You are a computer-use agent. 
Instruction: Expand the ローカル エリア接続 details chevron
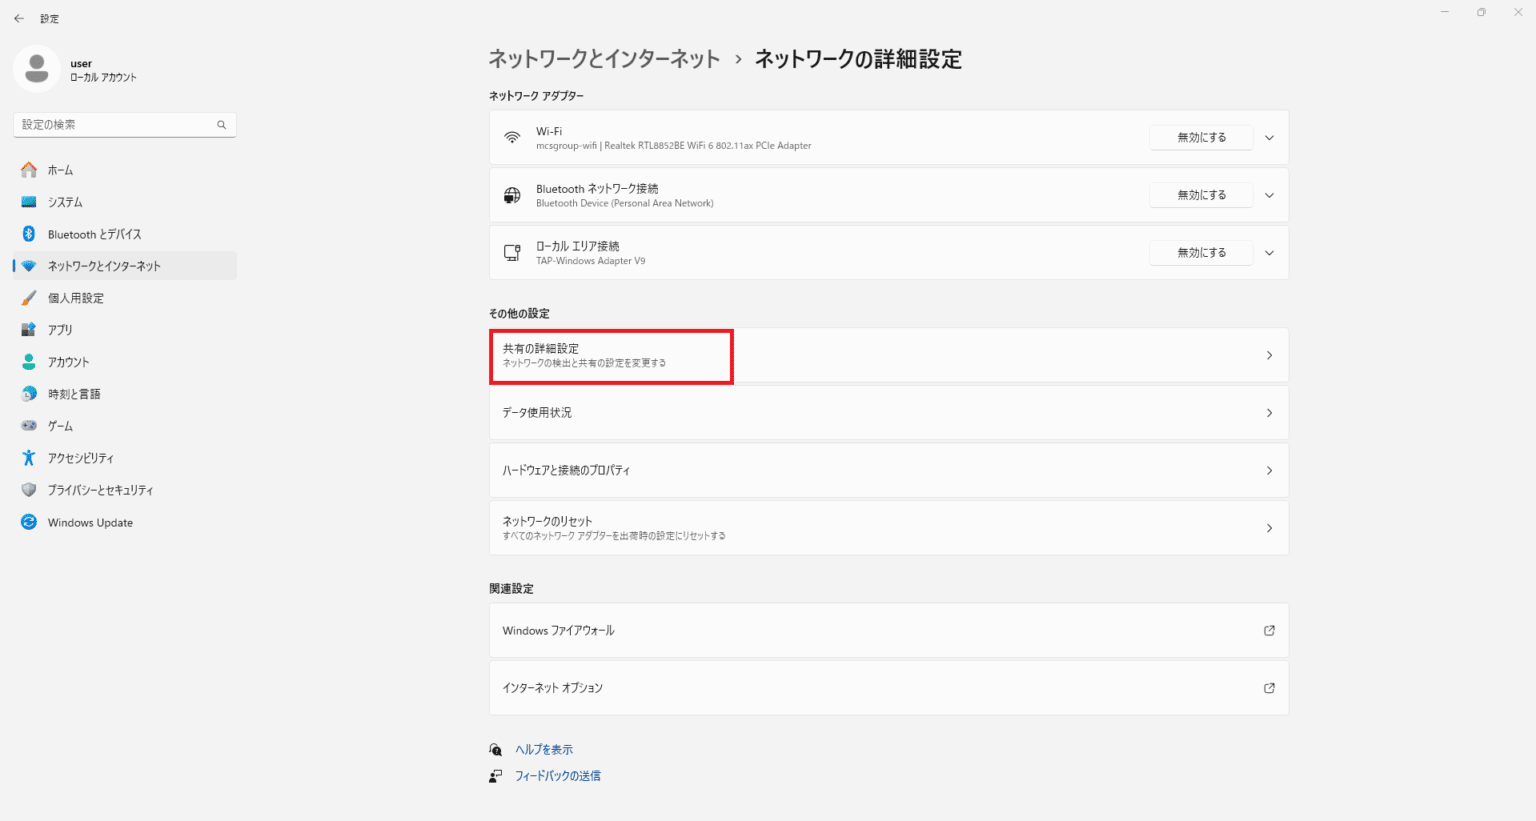point(1269,253)
